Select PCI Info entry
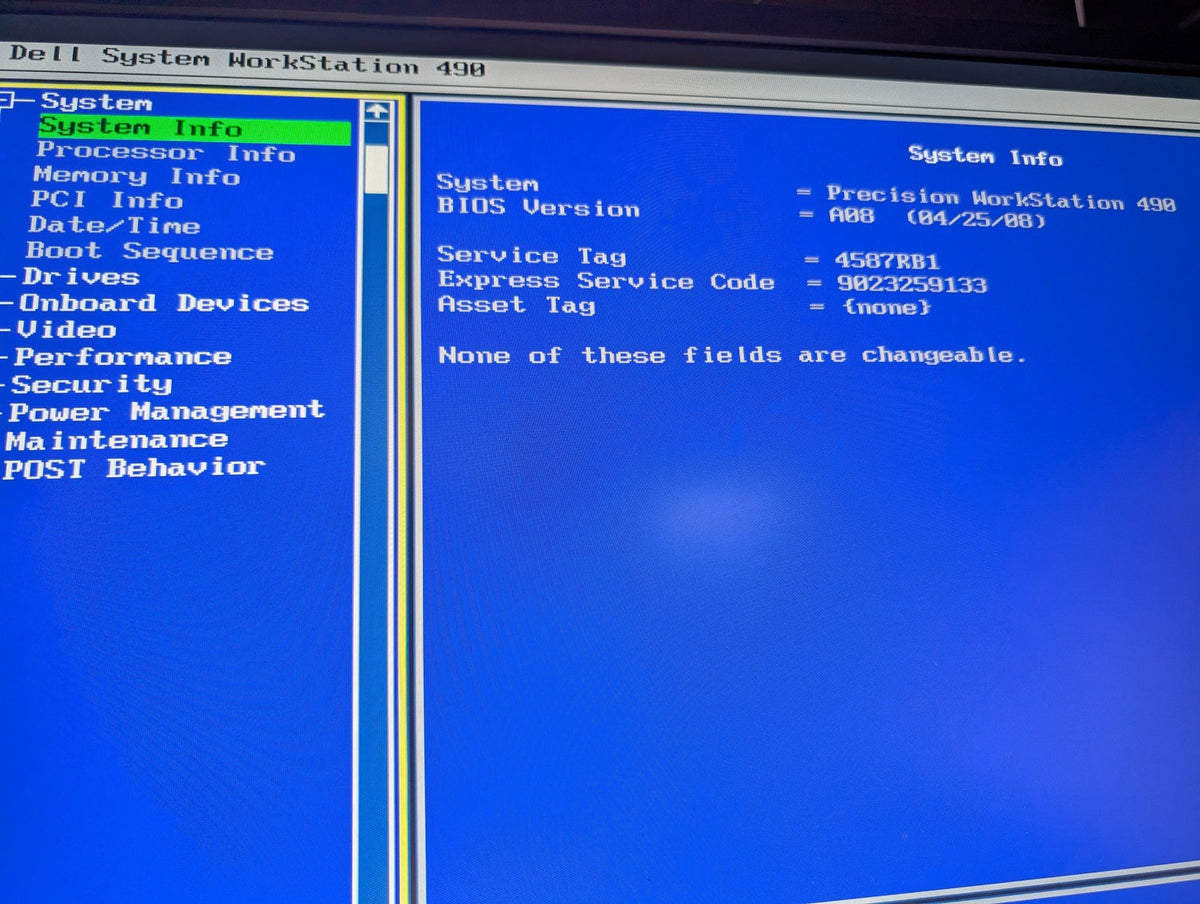 (x=106, y=200)
